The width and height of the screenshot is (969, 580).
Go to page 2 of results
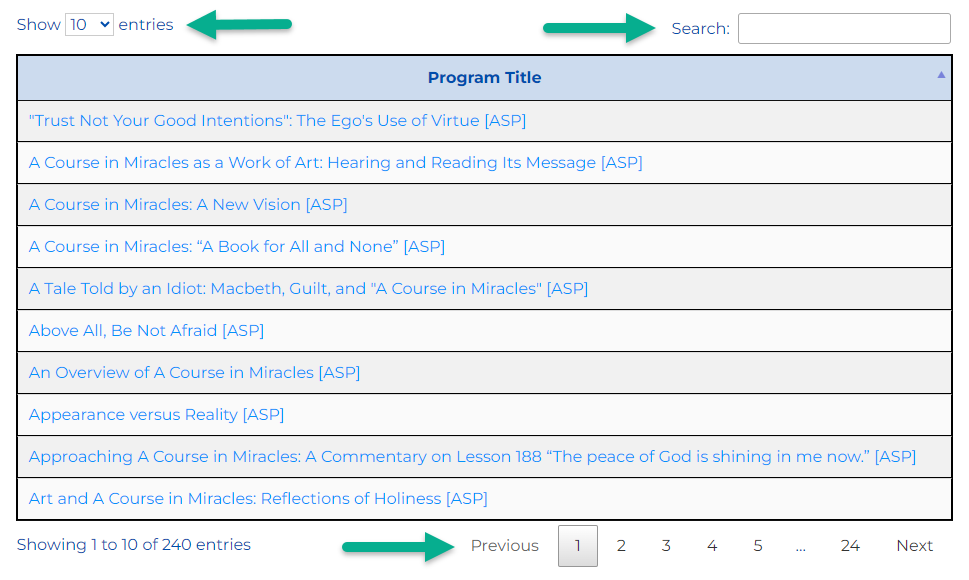621,546
